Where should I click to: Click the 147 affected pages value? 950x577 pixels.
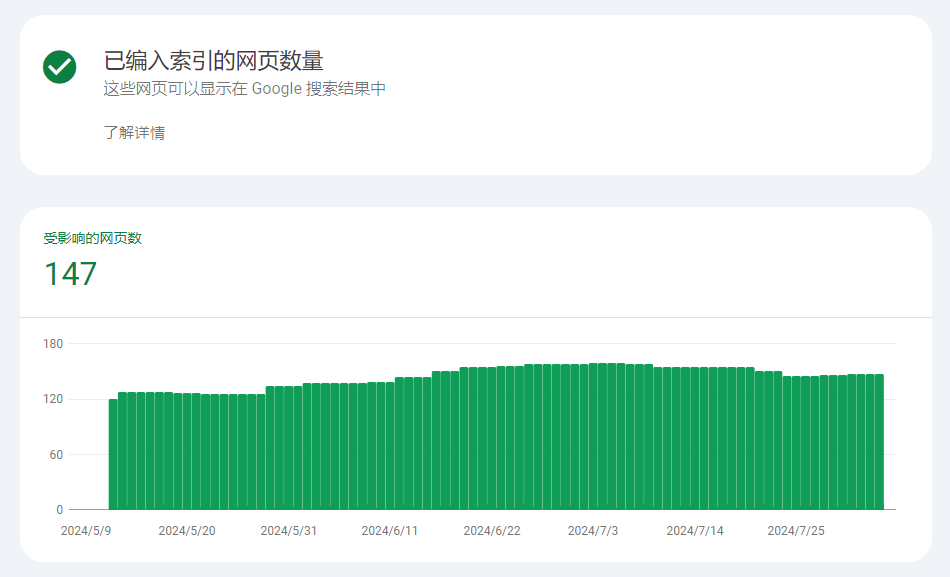click(70, 274)
